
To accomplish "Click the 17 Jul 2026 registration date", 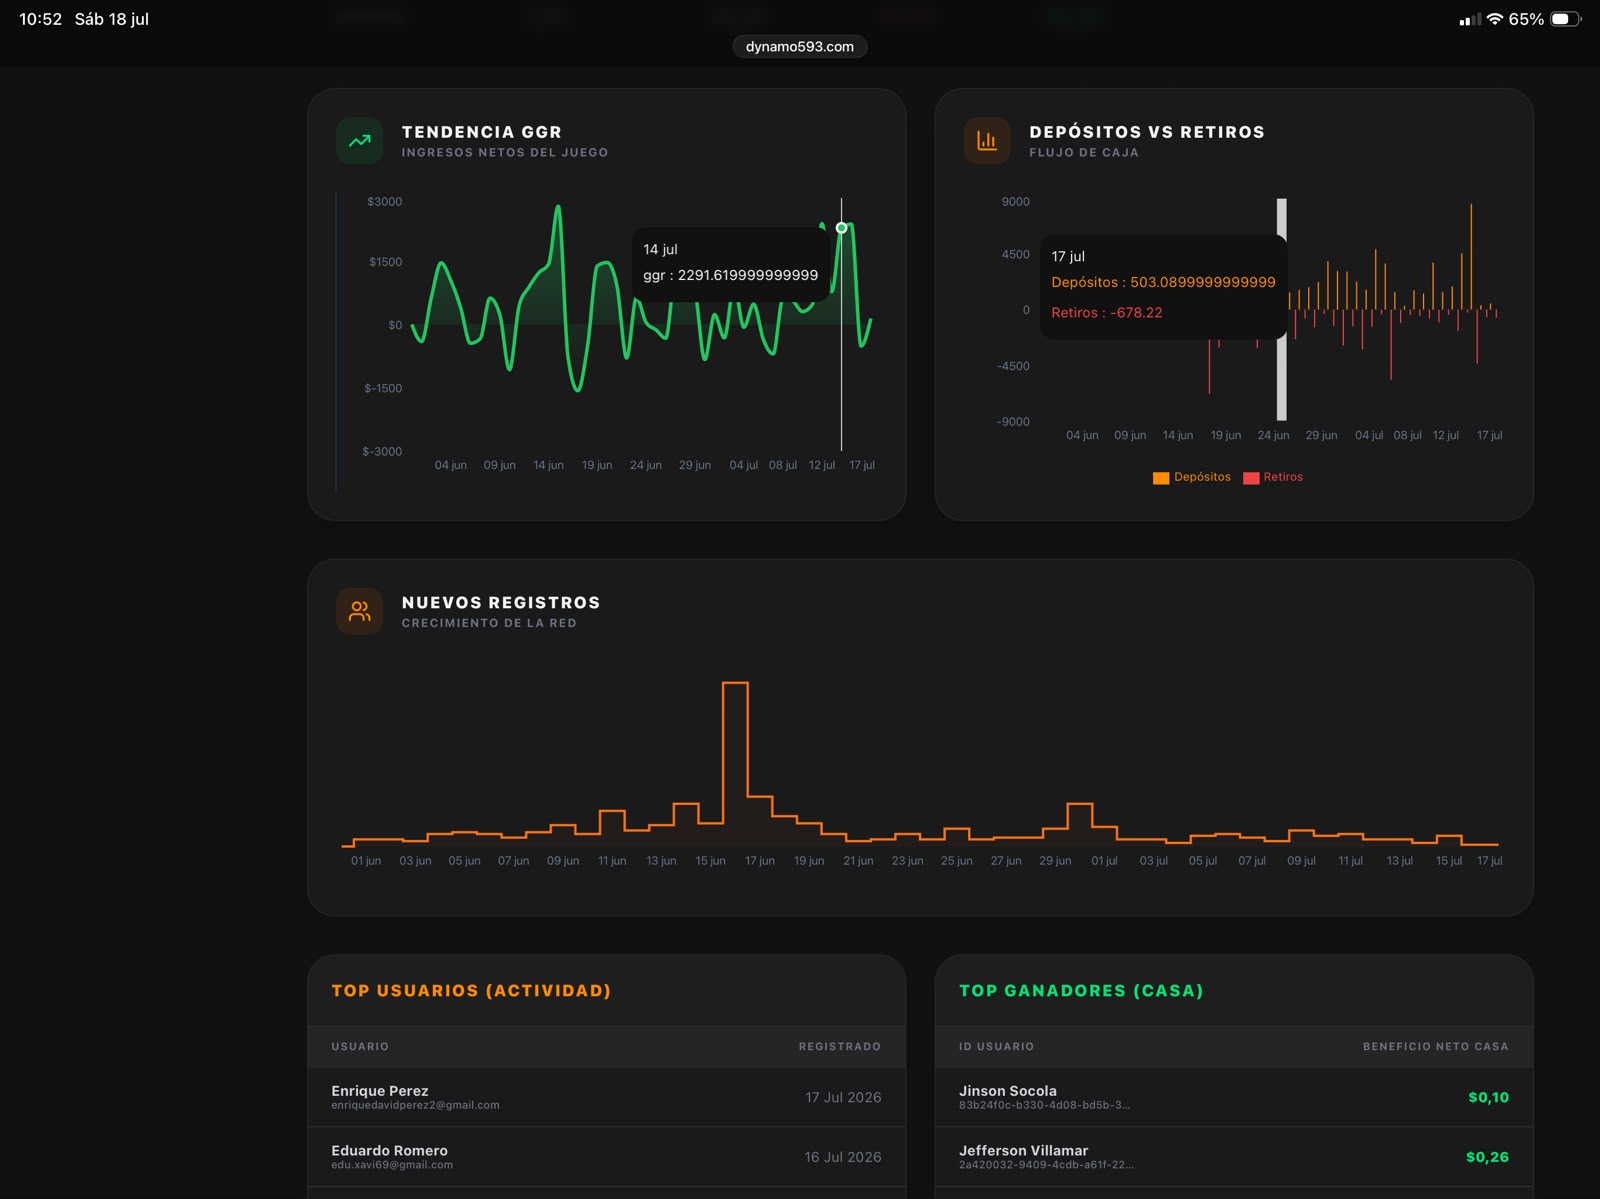I will pos(843,1098).
